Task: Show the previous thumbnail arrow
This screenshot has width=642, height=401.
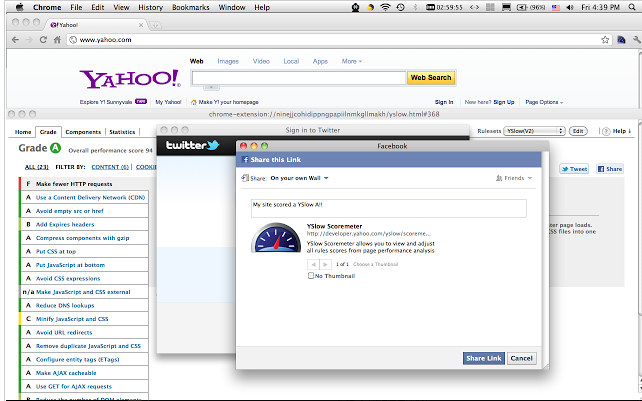Action: coord(313,264)
